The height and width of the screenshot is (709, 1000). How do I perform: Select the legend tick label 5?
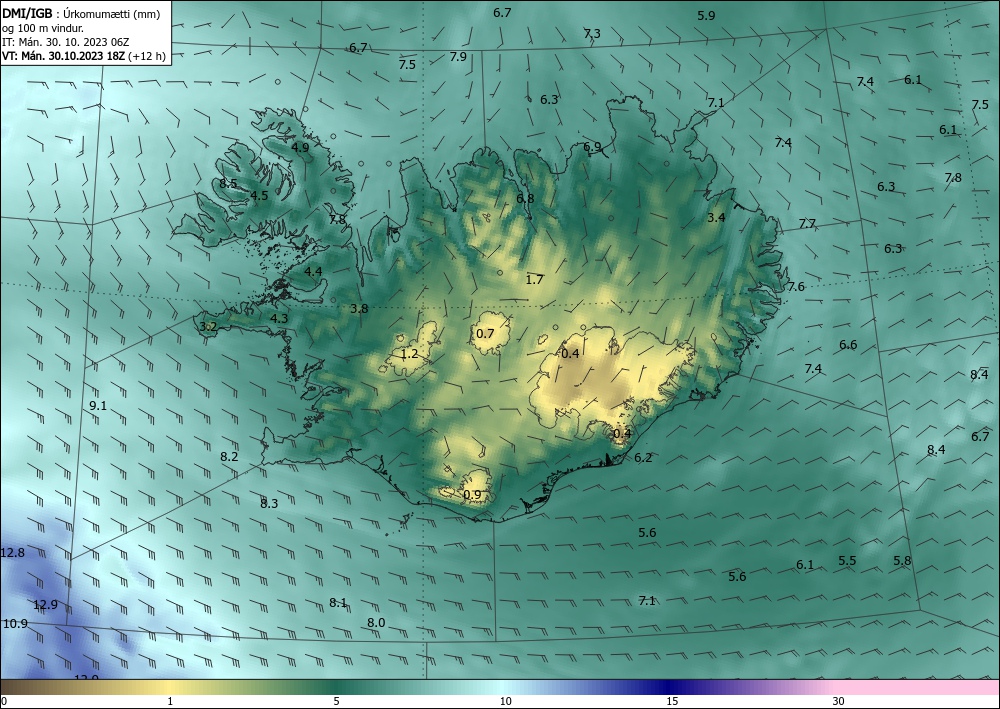coord(336,701)
